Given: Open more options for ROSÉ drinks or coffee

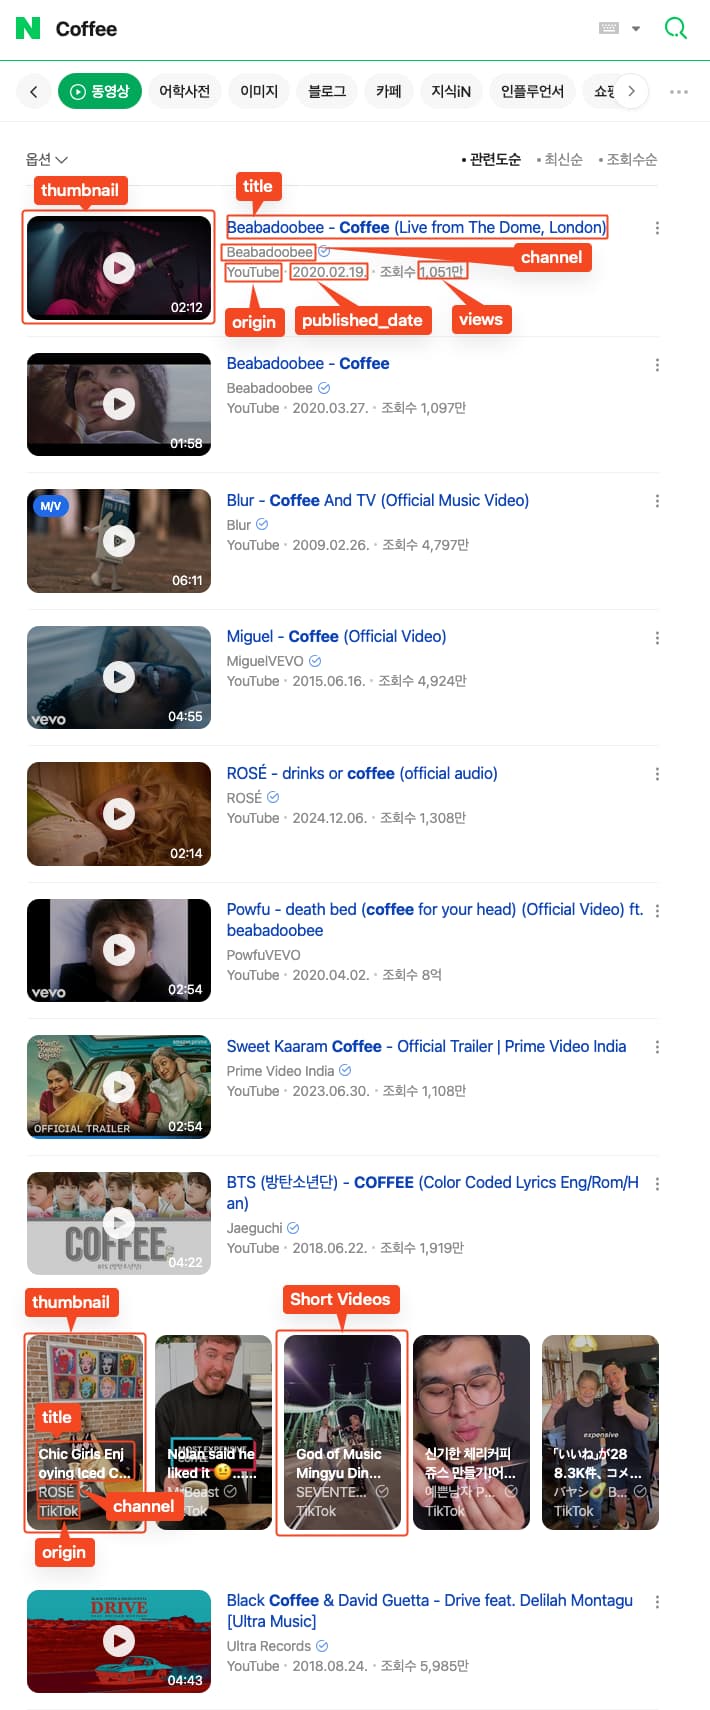Looking at the screenshot, I should 657,774.
